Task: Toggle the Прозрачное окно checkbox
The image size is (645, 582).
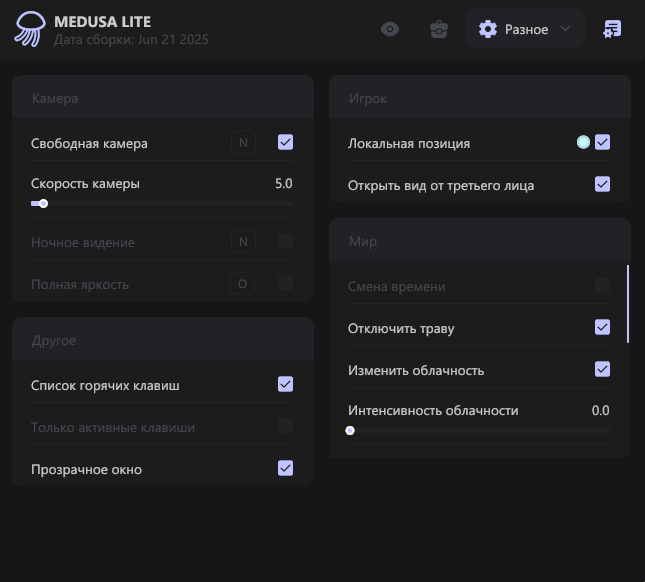Action: click(x=286, y=468)
